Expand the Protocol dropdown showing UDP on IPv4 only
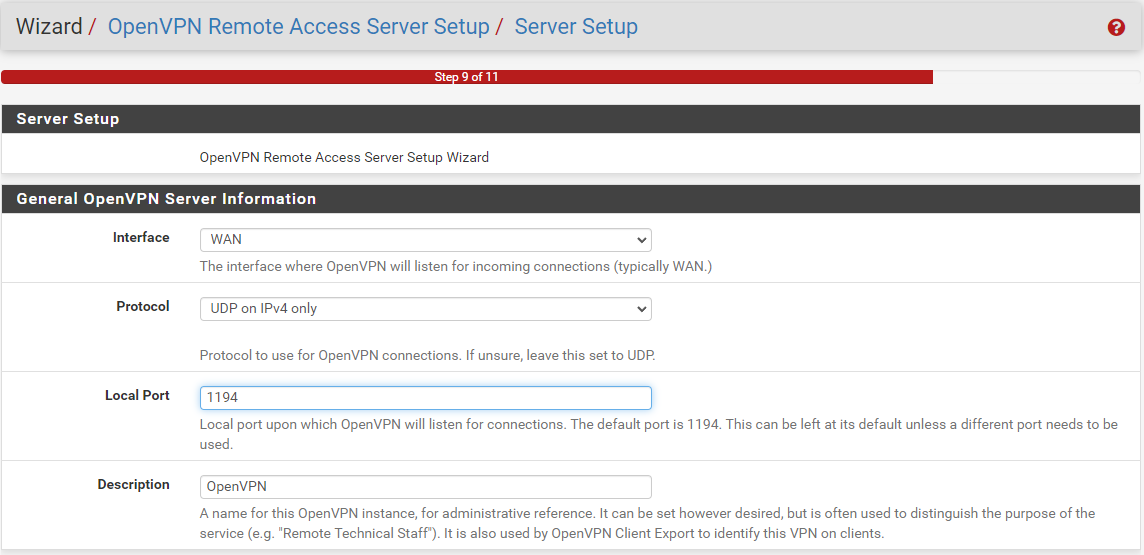 pyautogui.click(x=425, y=308)
